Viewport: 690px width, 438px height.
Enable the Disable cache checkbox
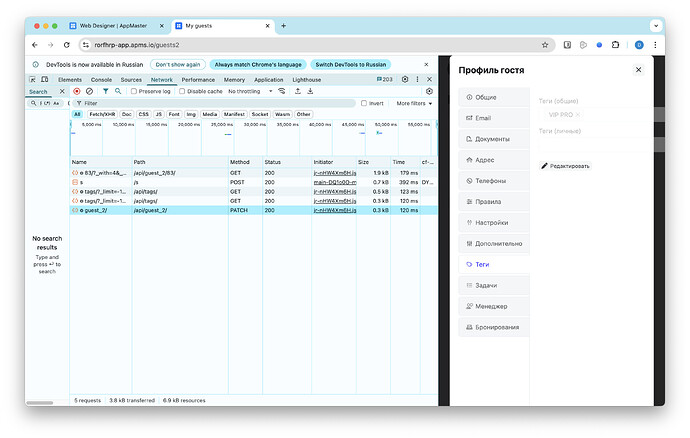tap(182, 91)
